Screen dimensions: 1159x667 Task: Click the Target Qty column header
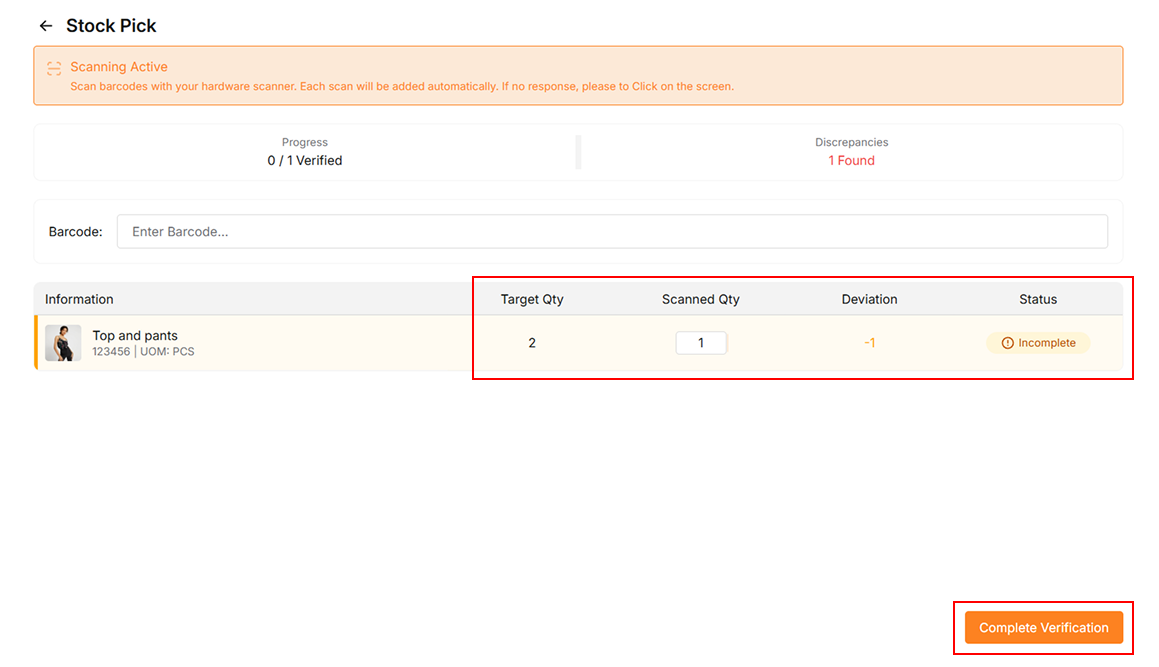(532, 299)
